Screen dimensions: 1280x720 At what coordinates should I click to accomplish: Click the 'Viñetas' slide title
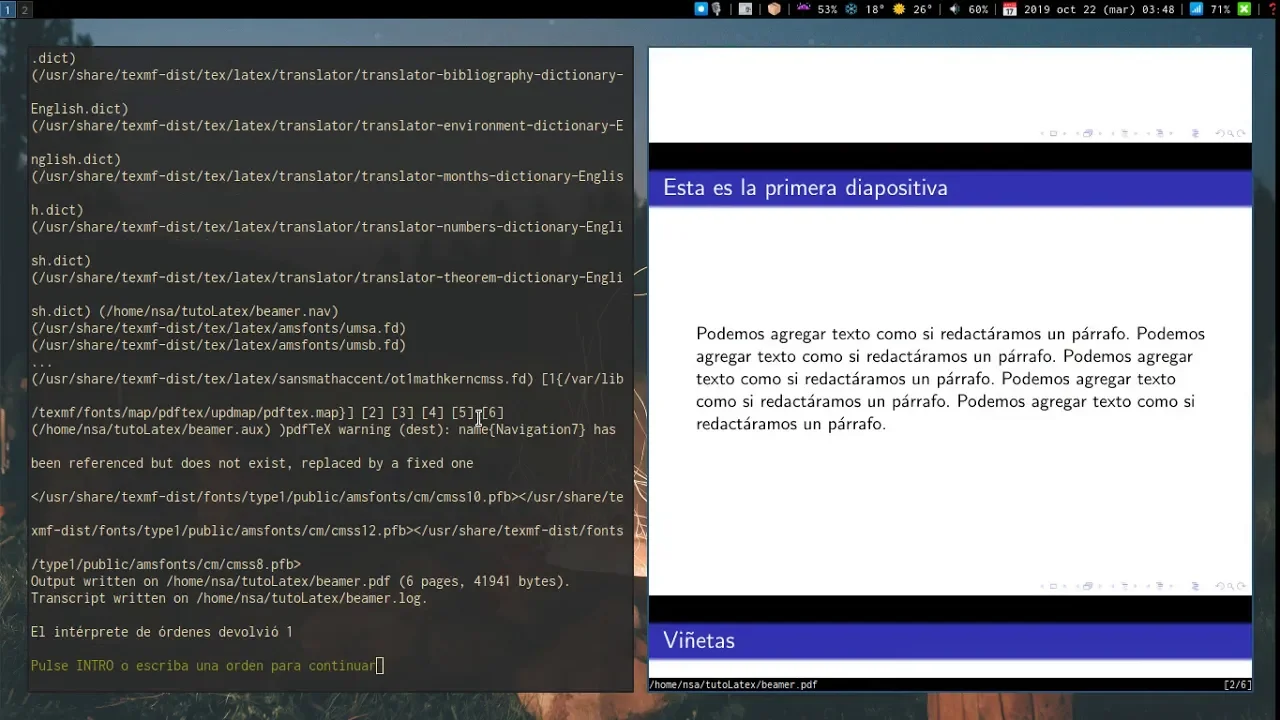pos(699,640)
